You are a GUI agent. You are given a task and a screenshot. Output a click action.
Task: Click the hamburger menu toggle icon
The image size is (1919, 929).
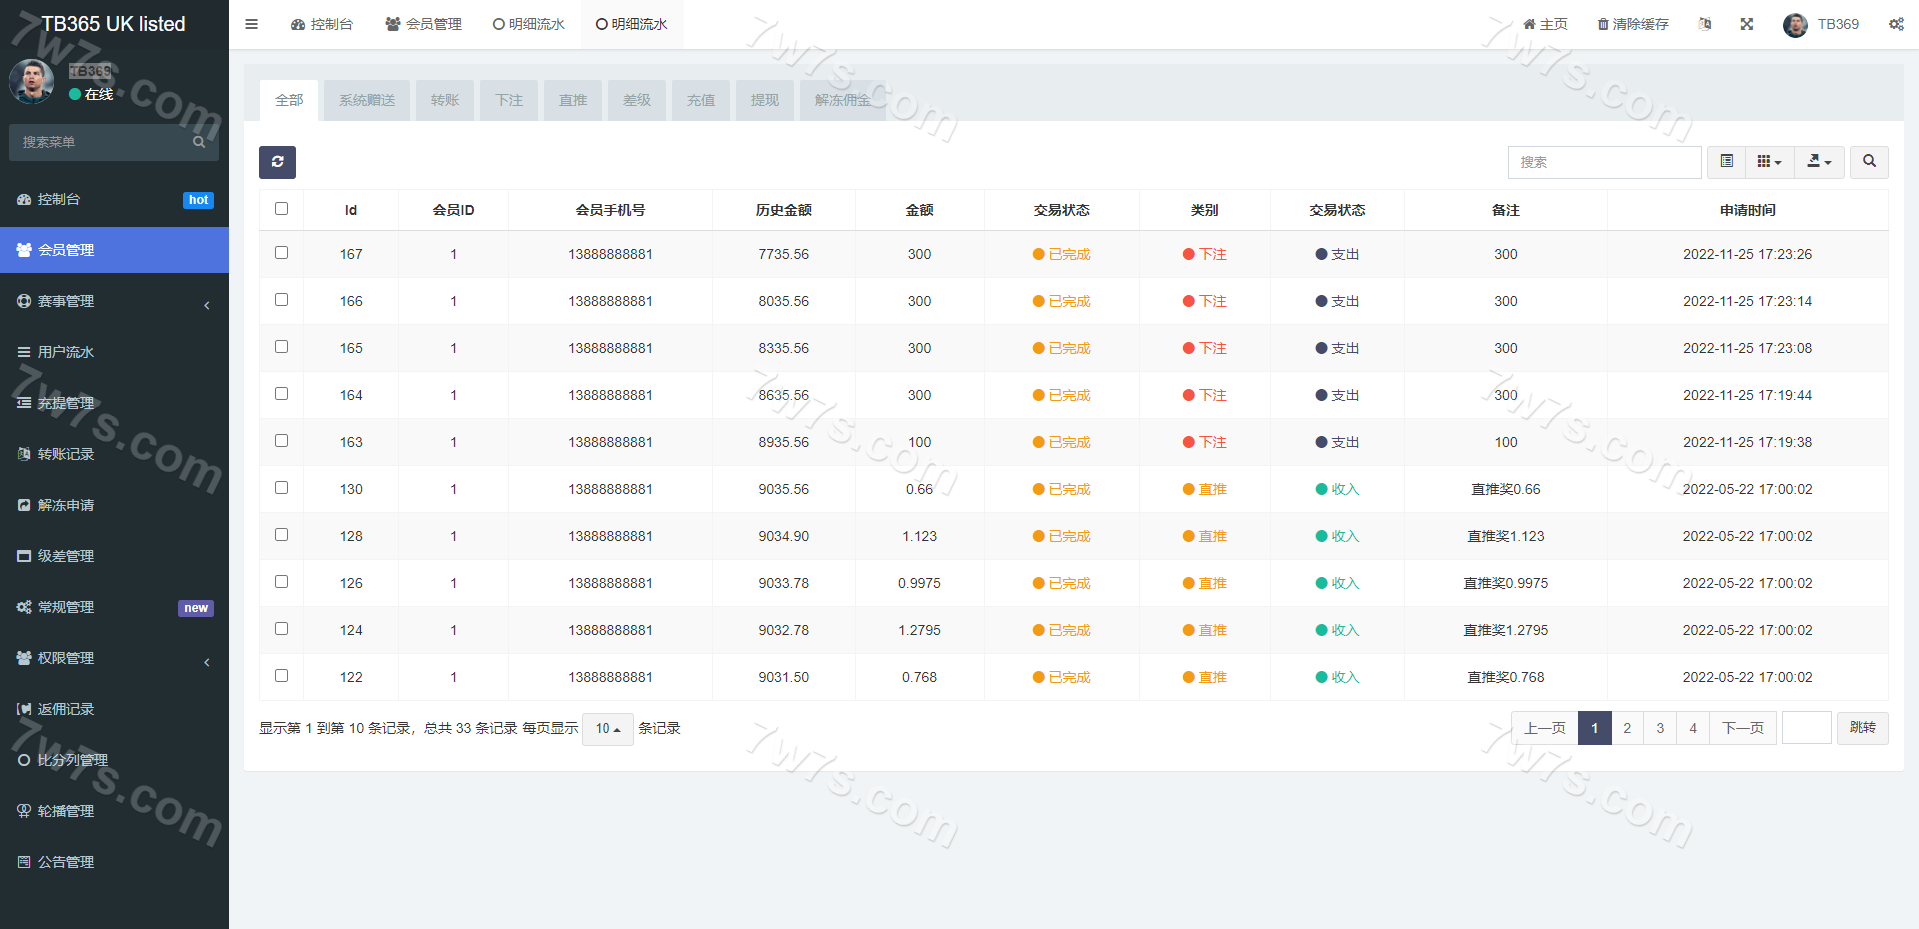click(x=251, y=24)
